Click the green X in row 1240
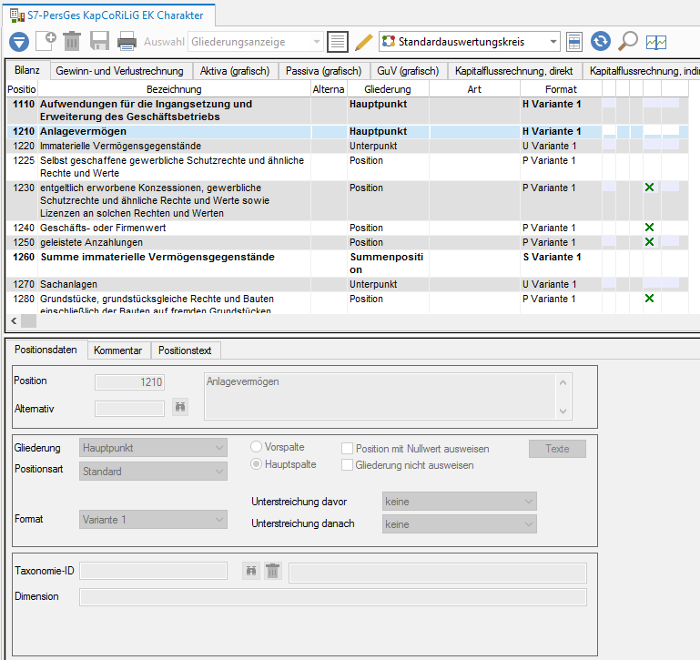The image size is (700, 660). click(650, 227)
